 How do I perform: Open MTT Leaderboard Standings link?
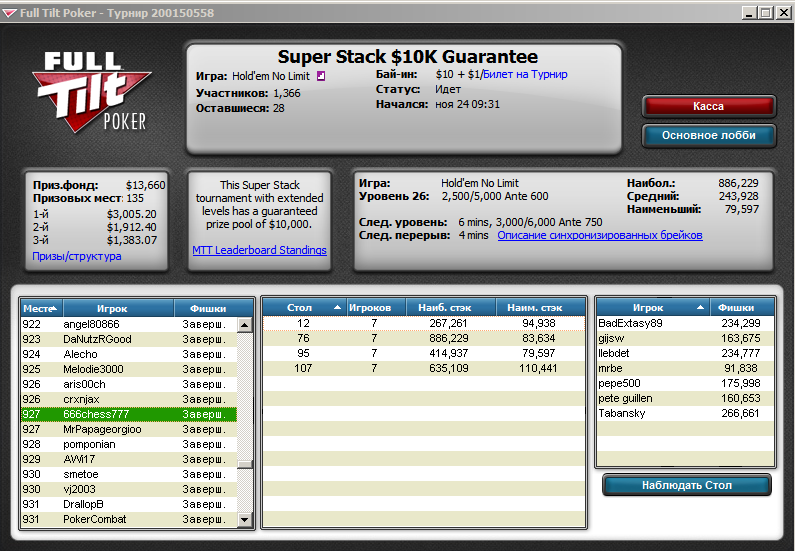pos(259,250)
